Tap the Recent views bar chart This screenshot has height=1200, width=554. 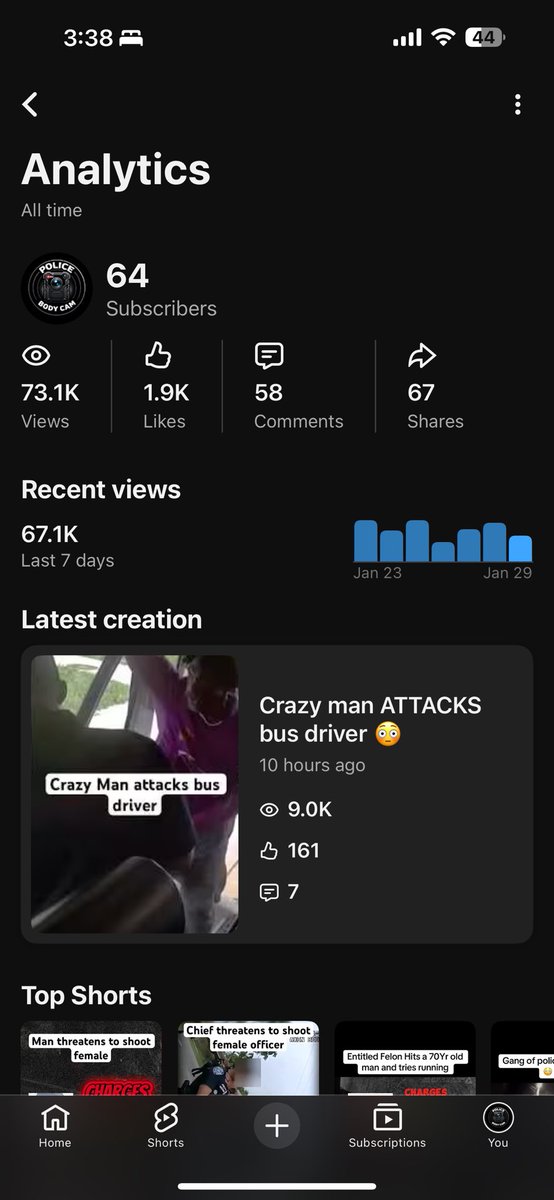click(x=443, y=541)
